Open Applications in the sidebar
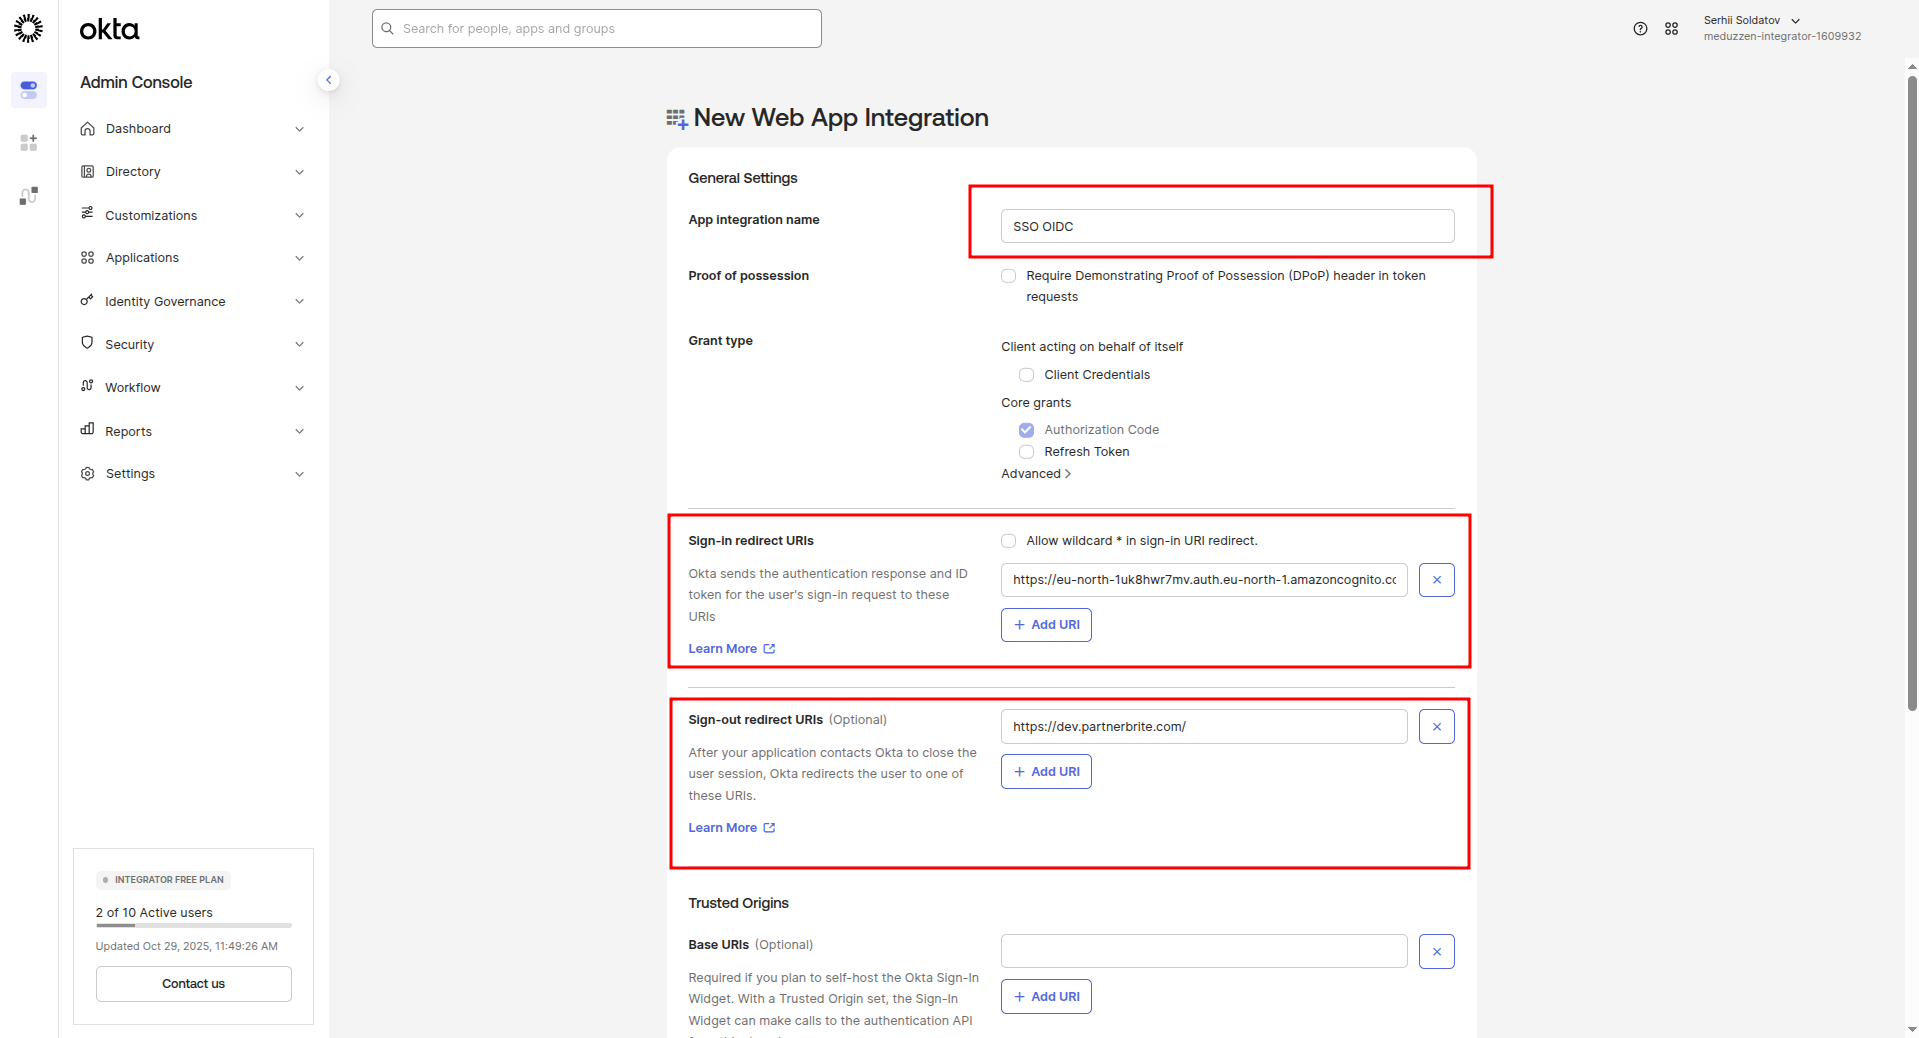Viewport: 1919px width, 1038px height. 142,258
